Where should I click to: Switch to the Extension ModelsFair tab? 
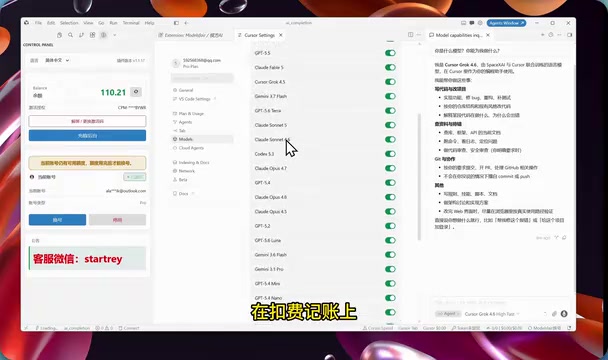click(190, 35)
